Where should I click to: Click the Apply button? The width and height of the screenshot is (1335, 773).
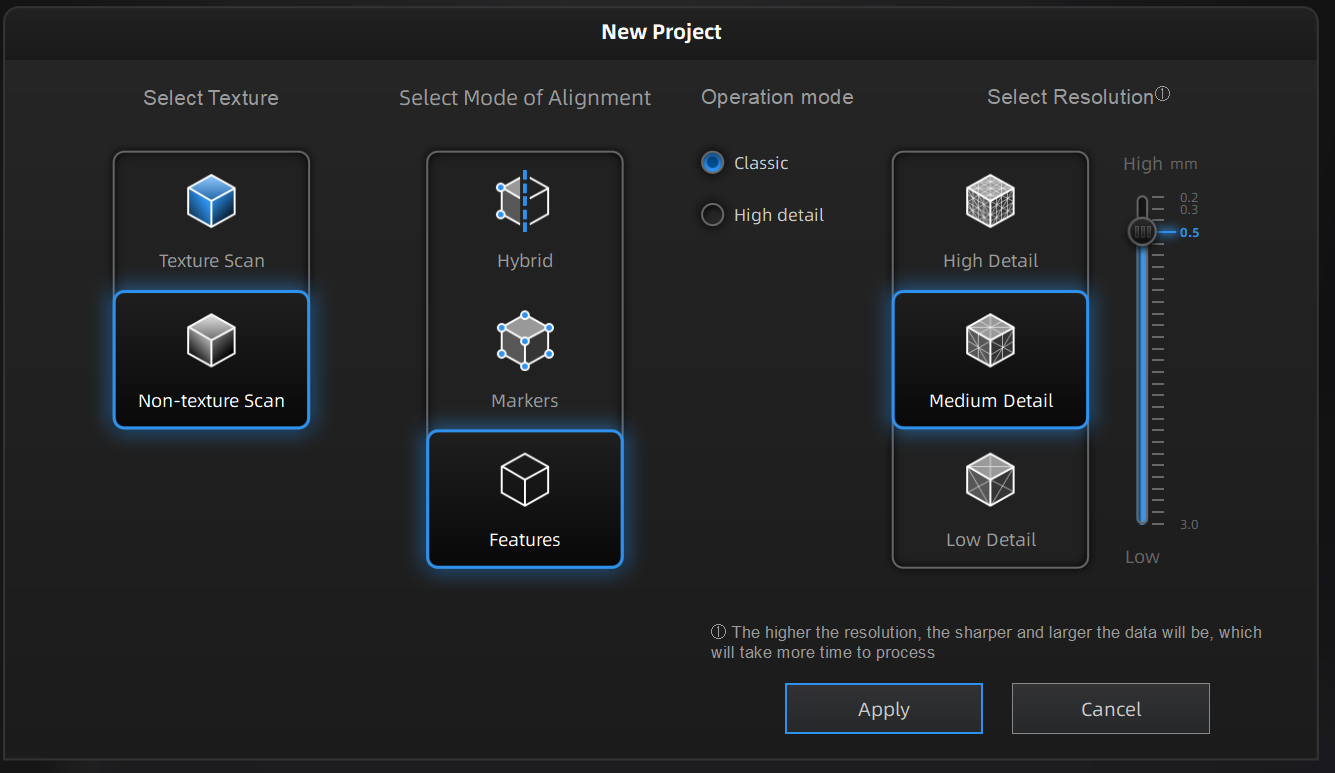(884, 709)
